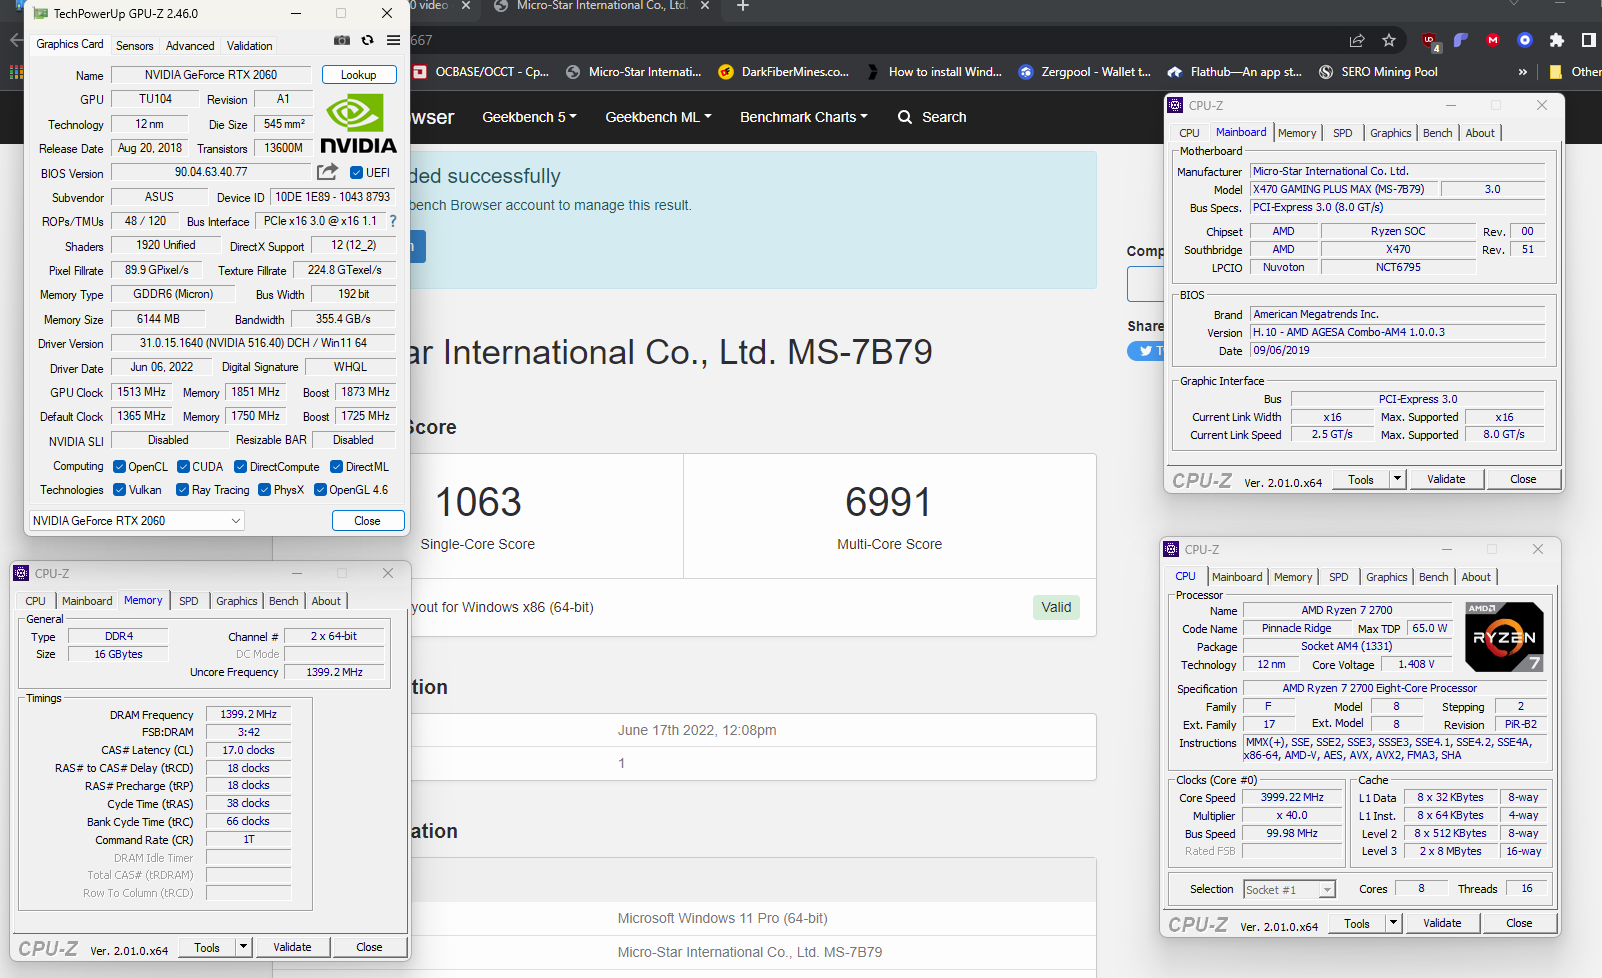Screen dimensions: 1602x978
Task: Click the browser back arrow
Action: 15,40
